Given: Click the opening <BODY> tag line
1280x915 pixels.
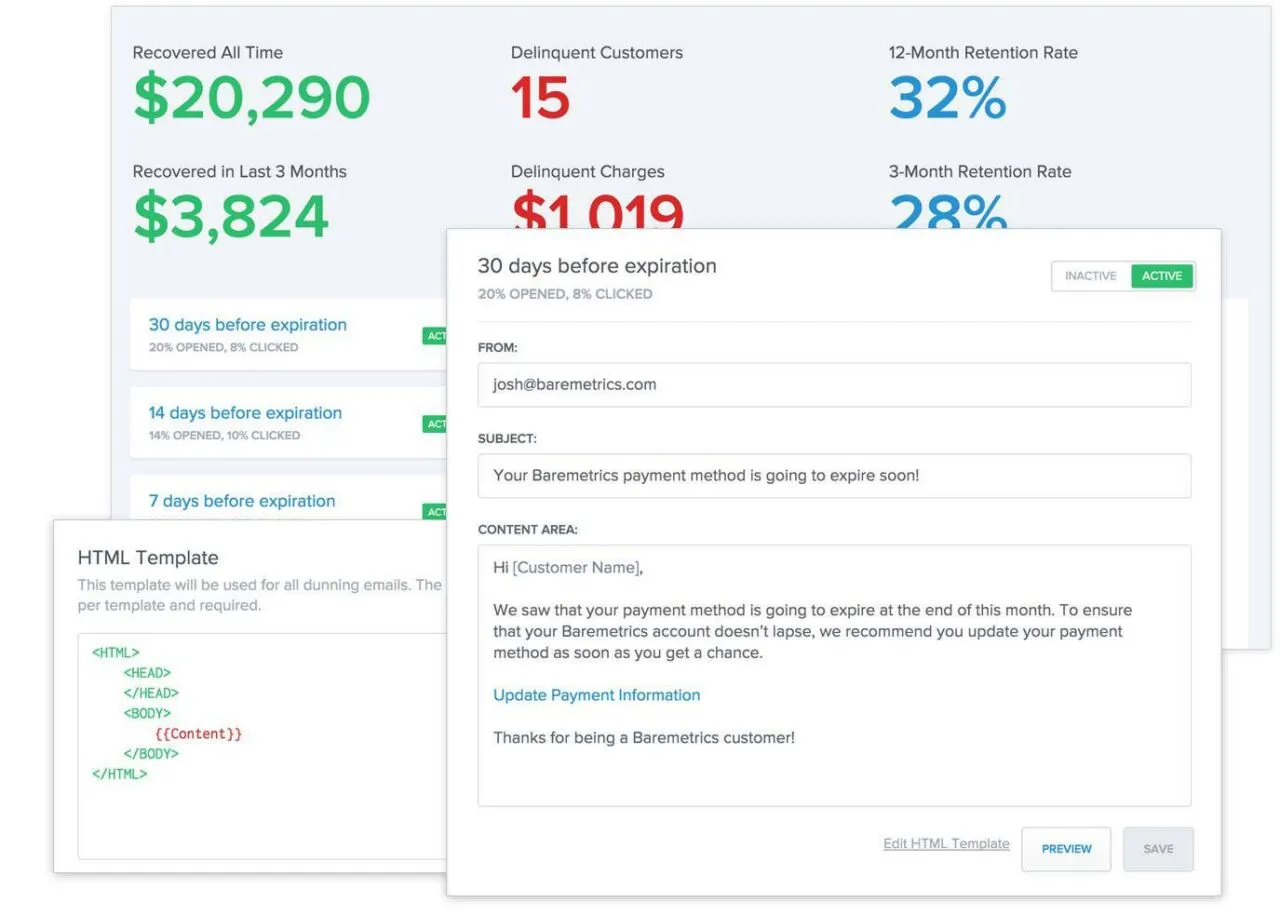Looking at the screenshot, I should (147, 714).
